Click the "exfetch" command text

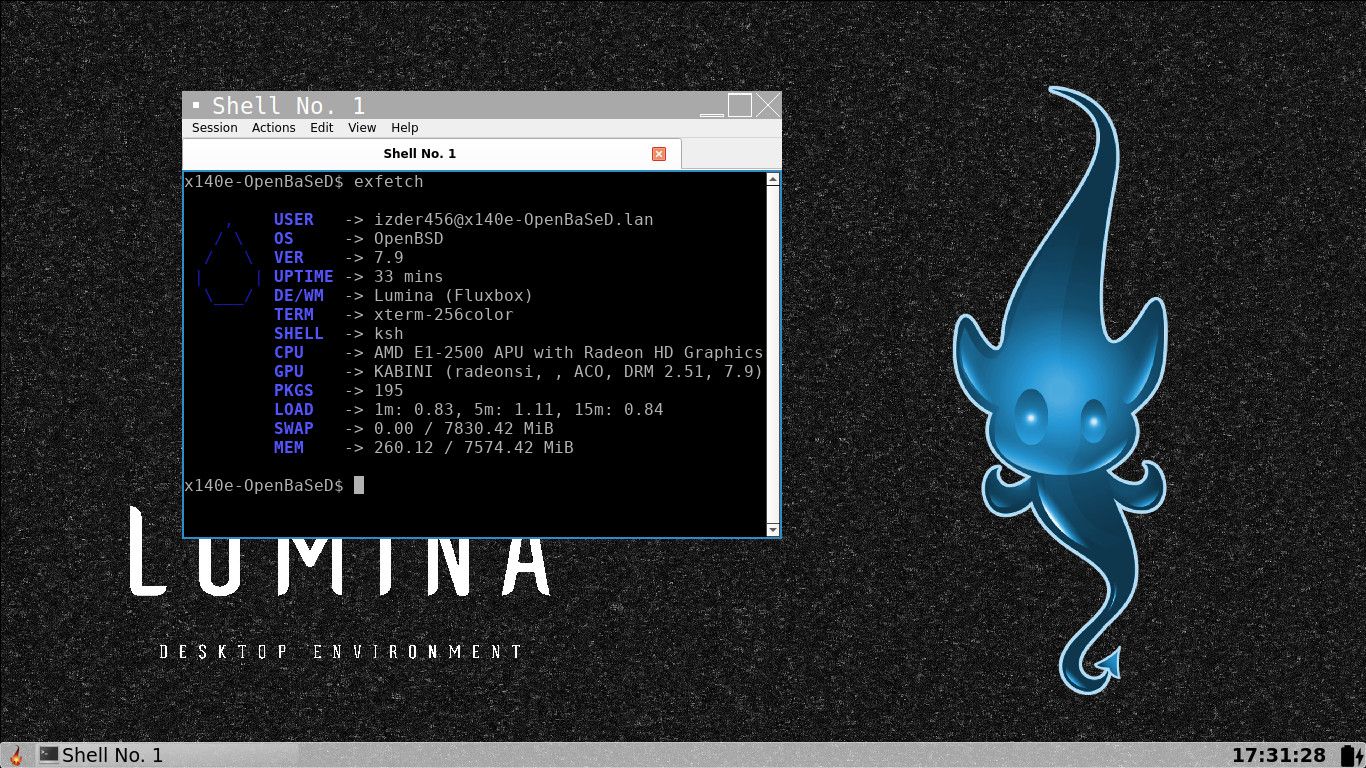389,182
